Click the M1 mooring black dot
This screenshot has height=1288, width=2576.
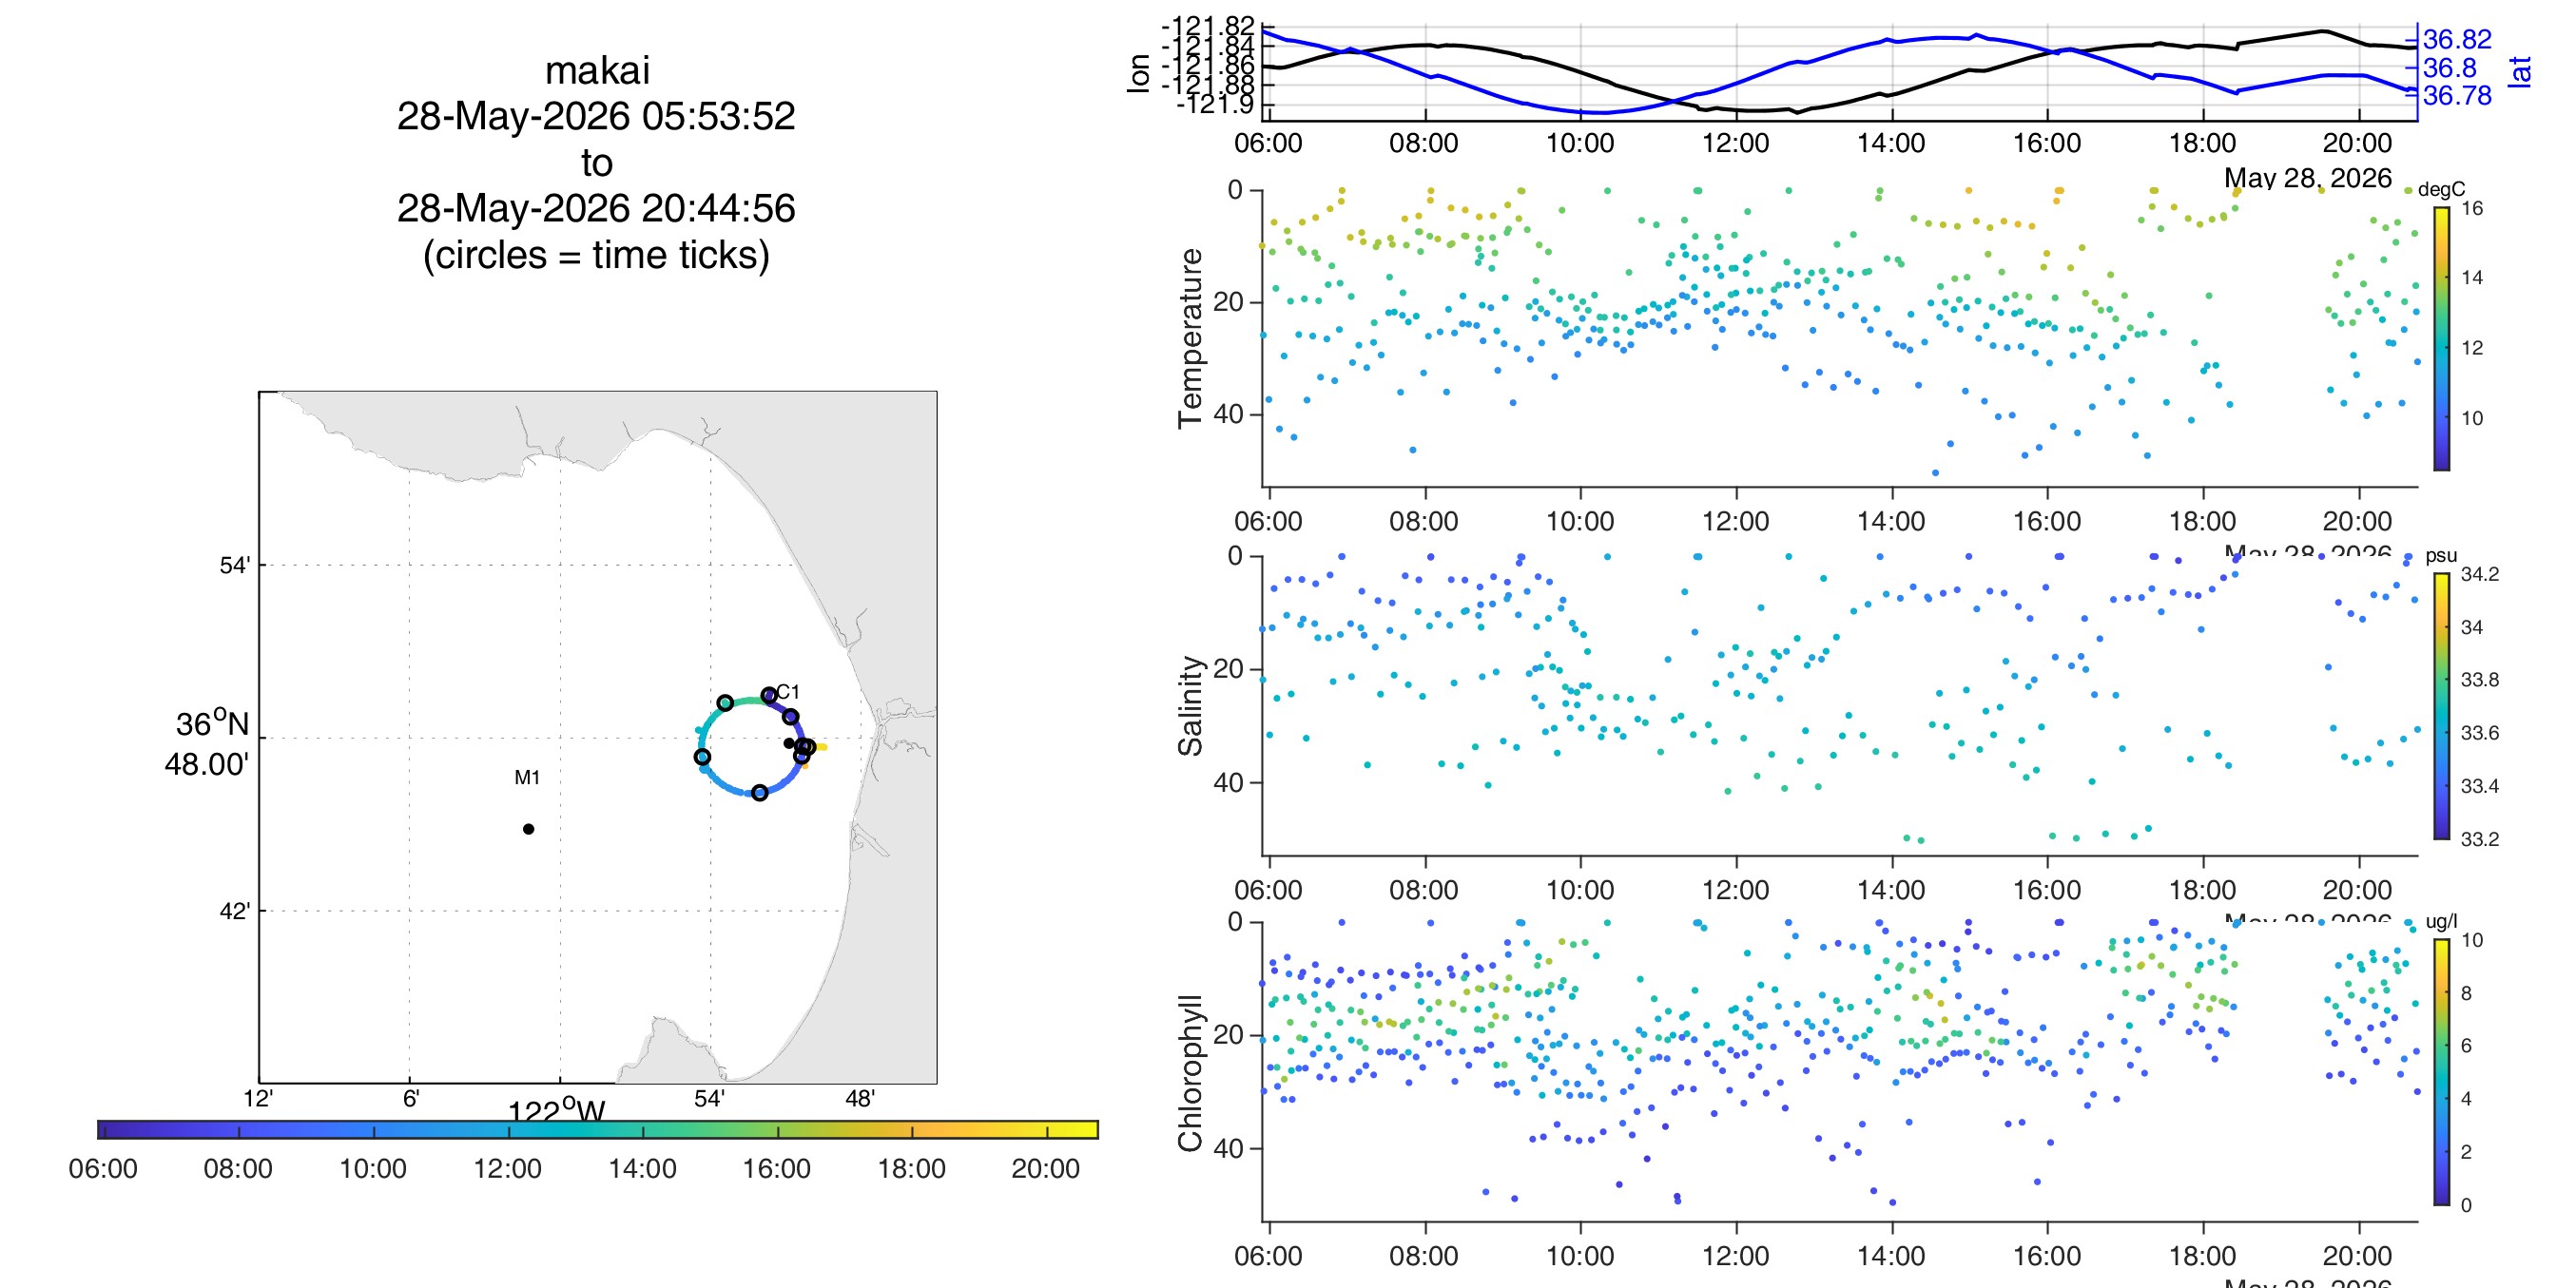click(x=528, y=828)
